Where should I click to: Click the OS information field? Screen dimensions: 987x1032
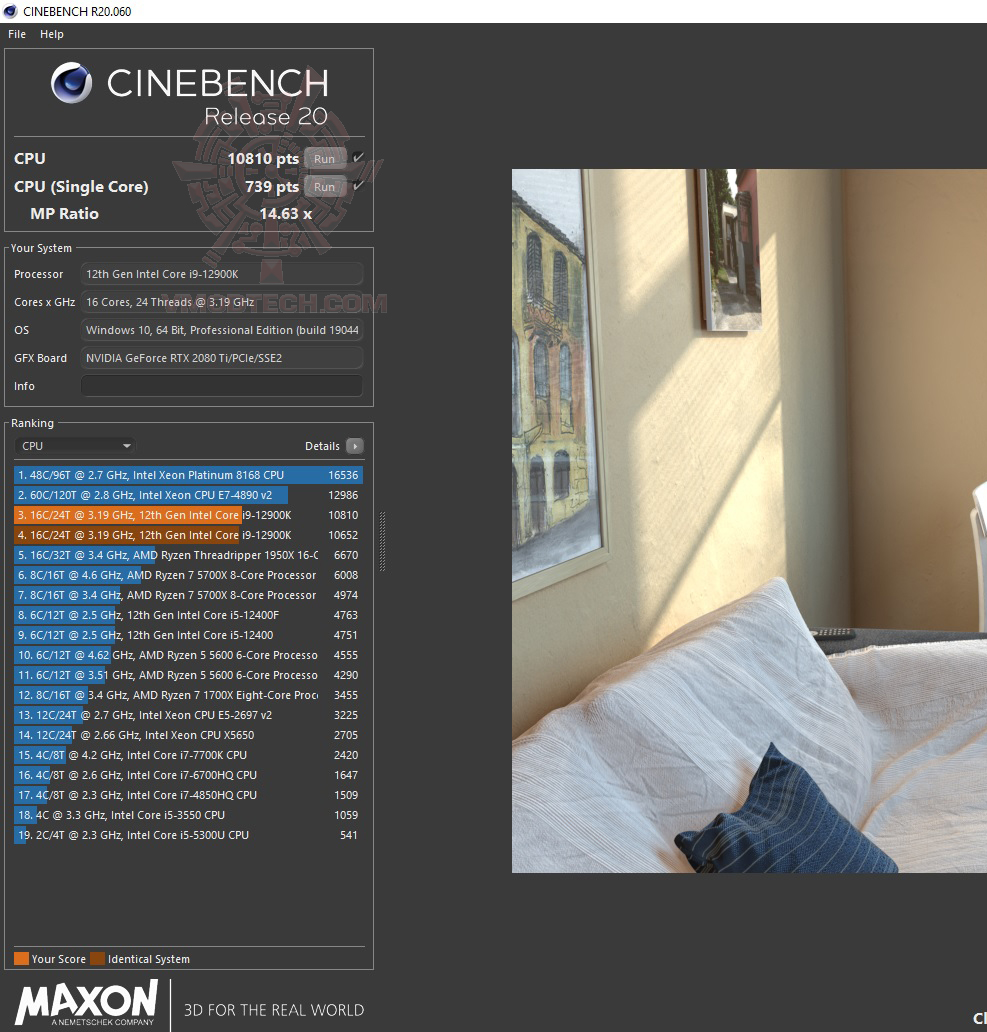222,330
